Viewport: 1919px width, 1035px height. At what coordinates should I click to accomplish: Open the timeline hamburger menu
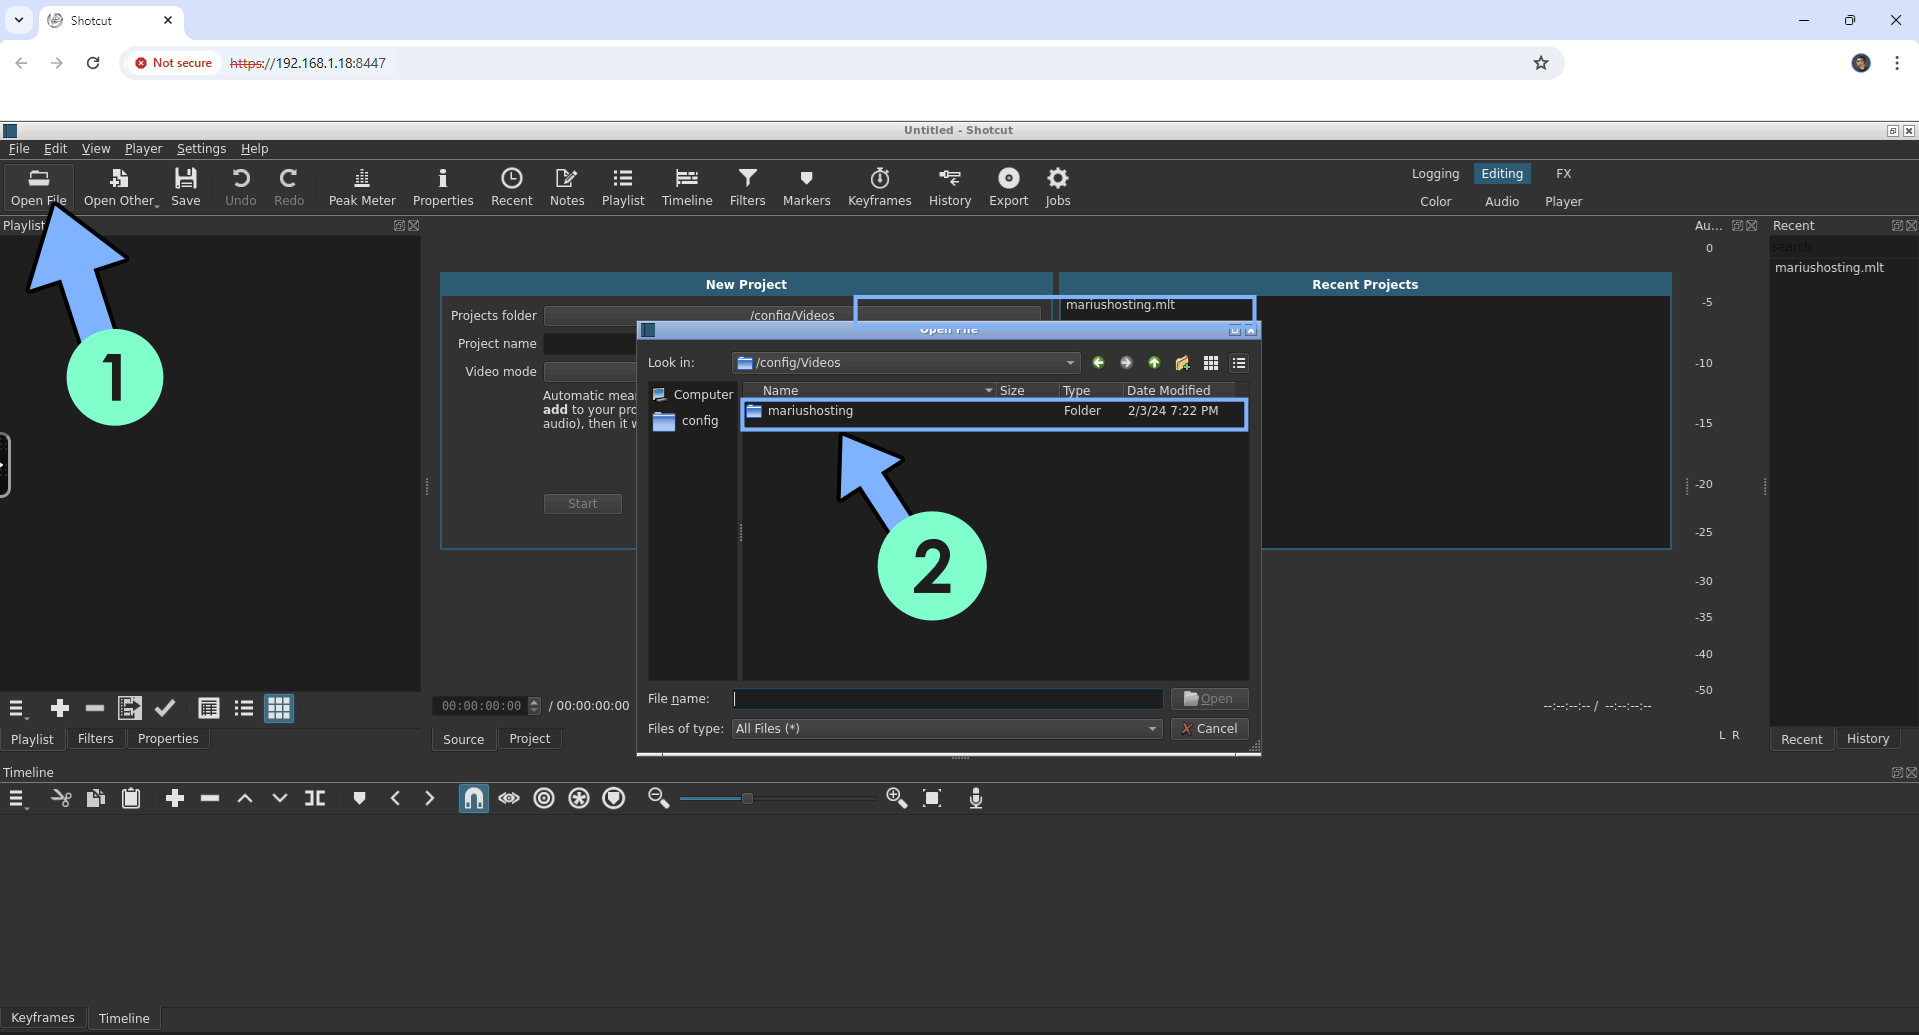(17, 798)
